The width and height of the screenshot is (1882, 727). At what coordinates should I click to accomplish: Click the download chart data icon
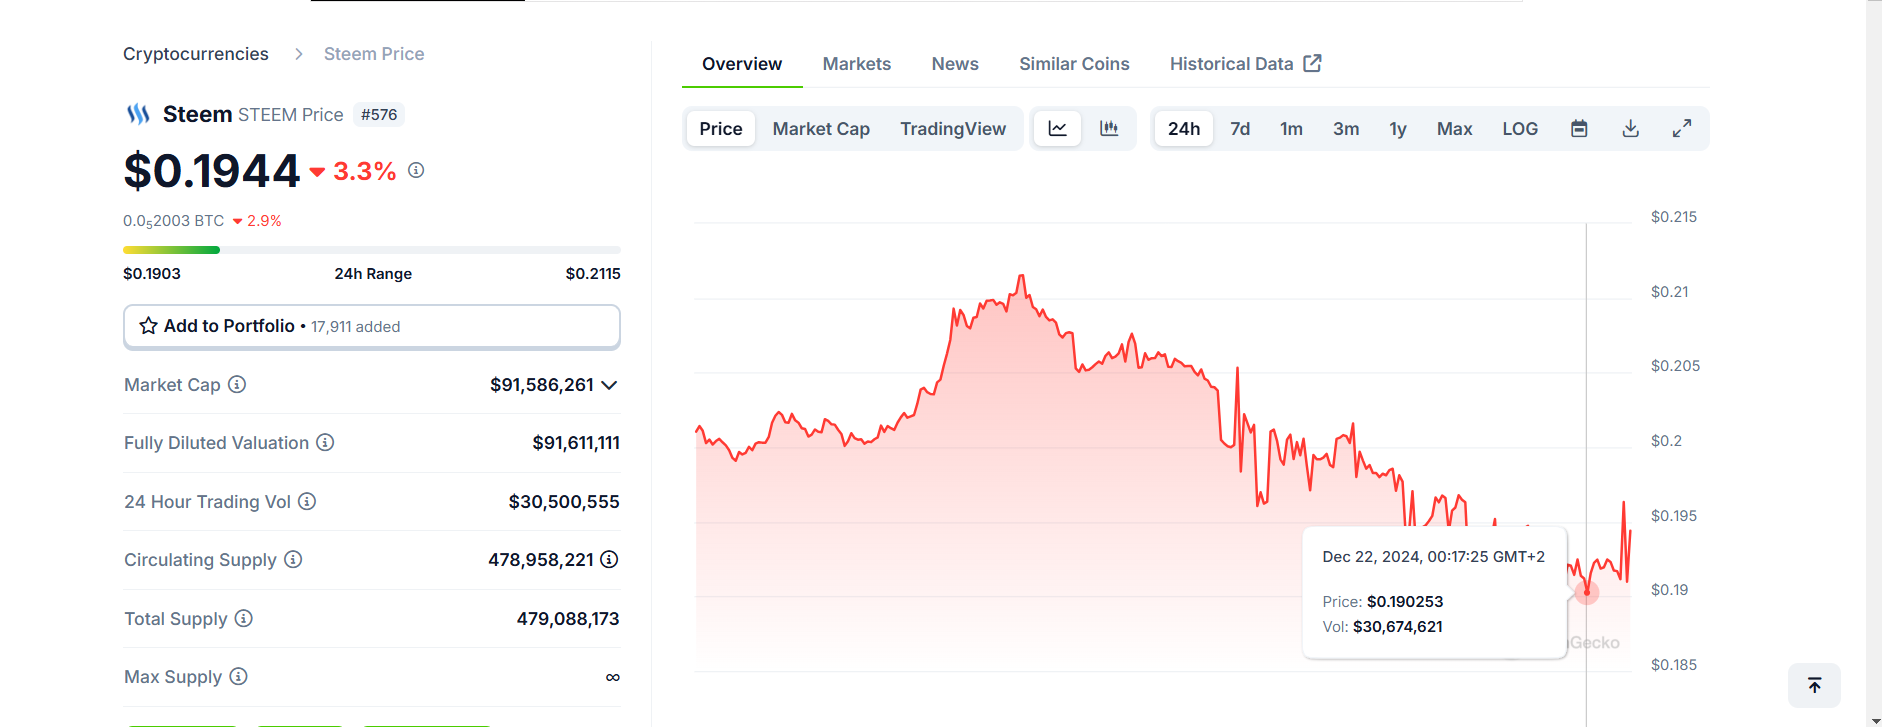1631,129
